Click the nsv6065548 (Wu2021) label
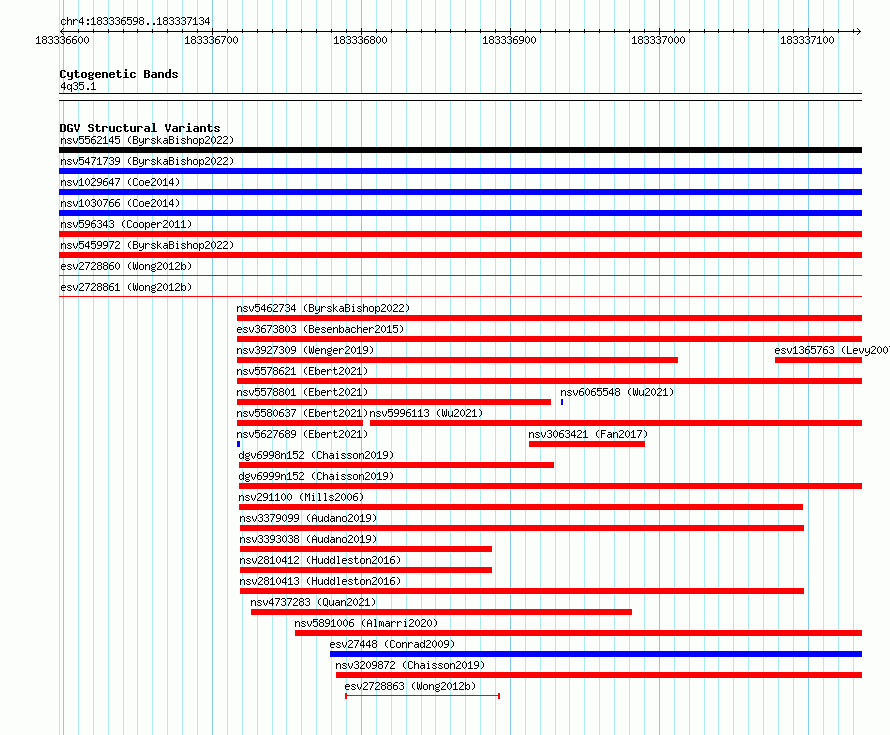Image resolution: width=890 pixels, height=735 pixels. pos(617,392)
